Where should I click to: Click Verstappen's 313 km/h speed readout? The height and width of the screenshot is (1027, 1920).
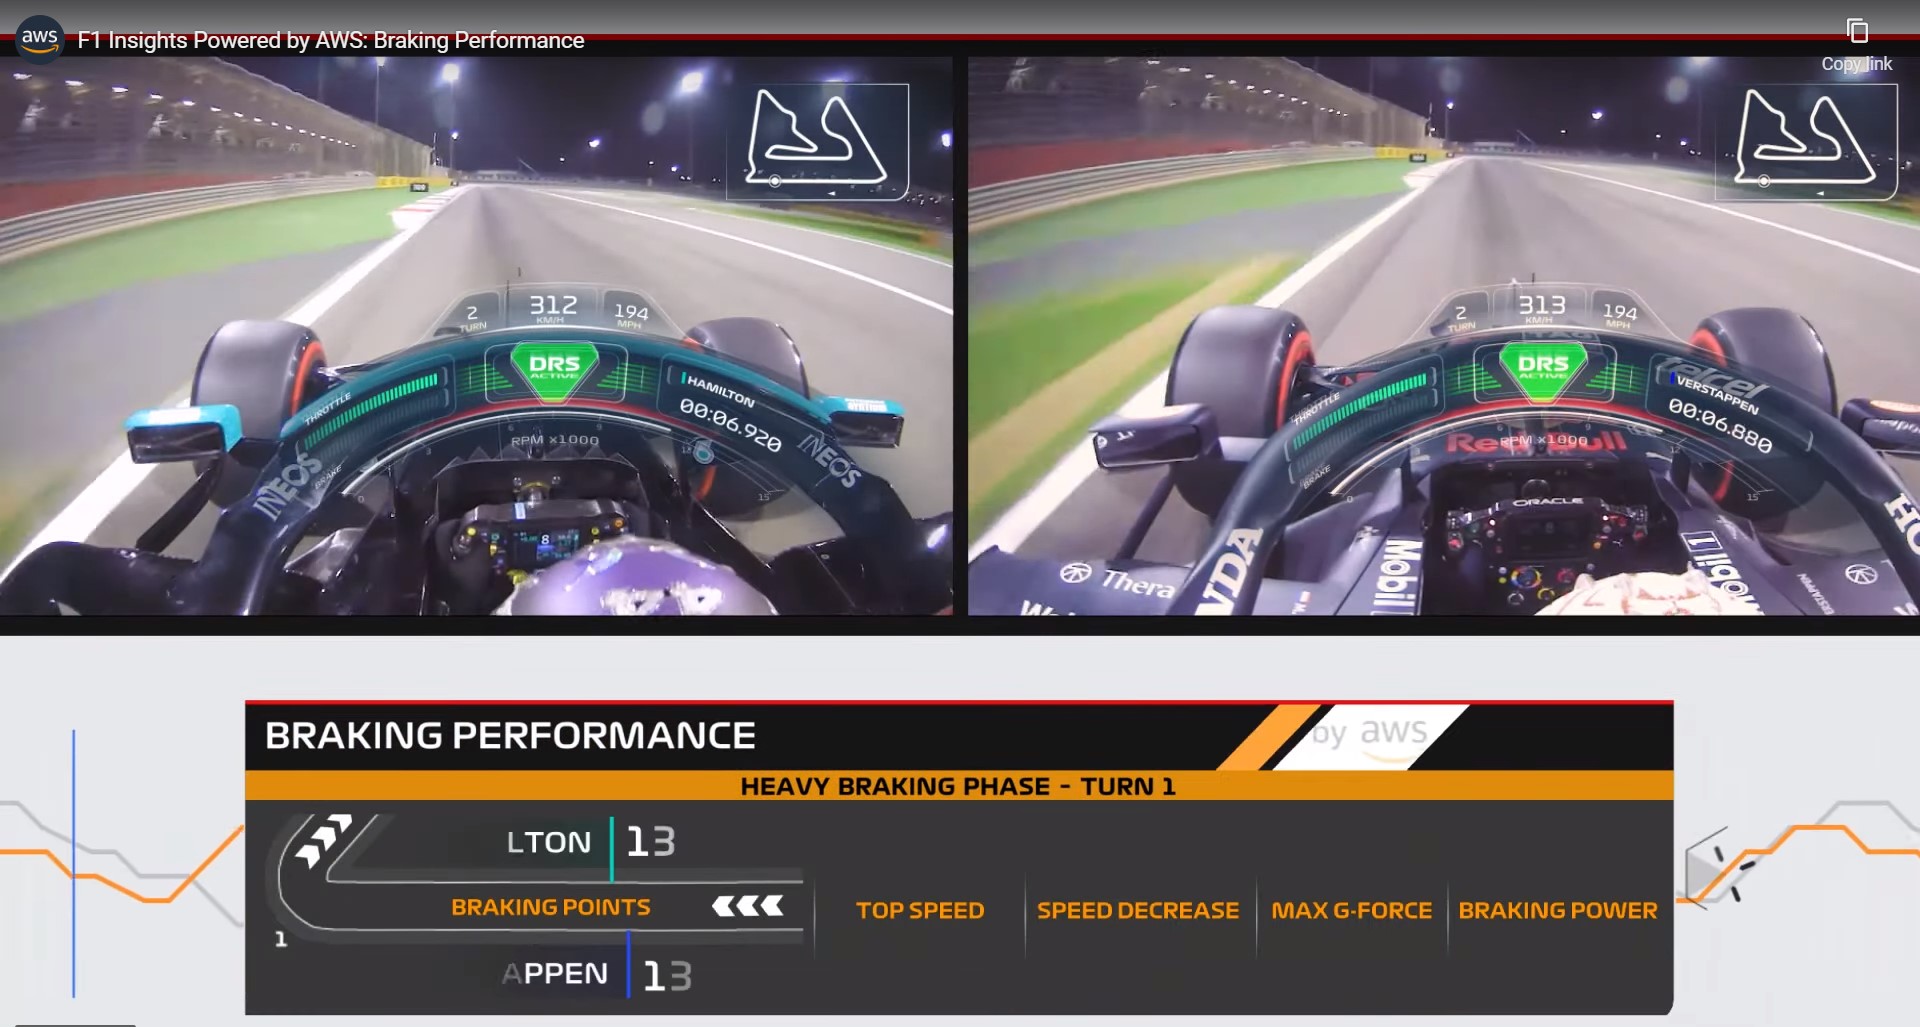[1542, 305]
